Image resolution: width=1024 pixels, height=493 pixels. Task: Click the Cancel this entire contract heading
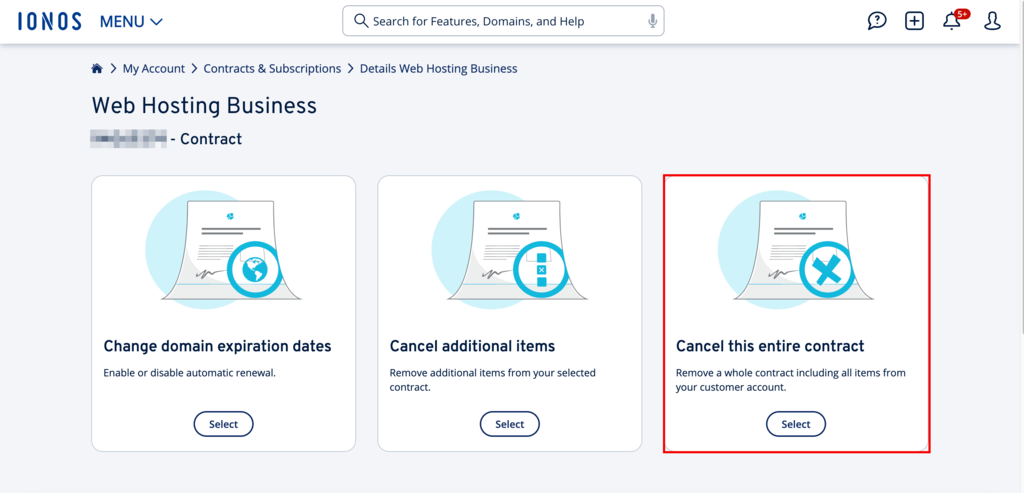tap(770, 346)
